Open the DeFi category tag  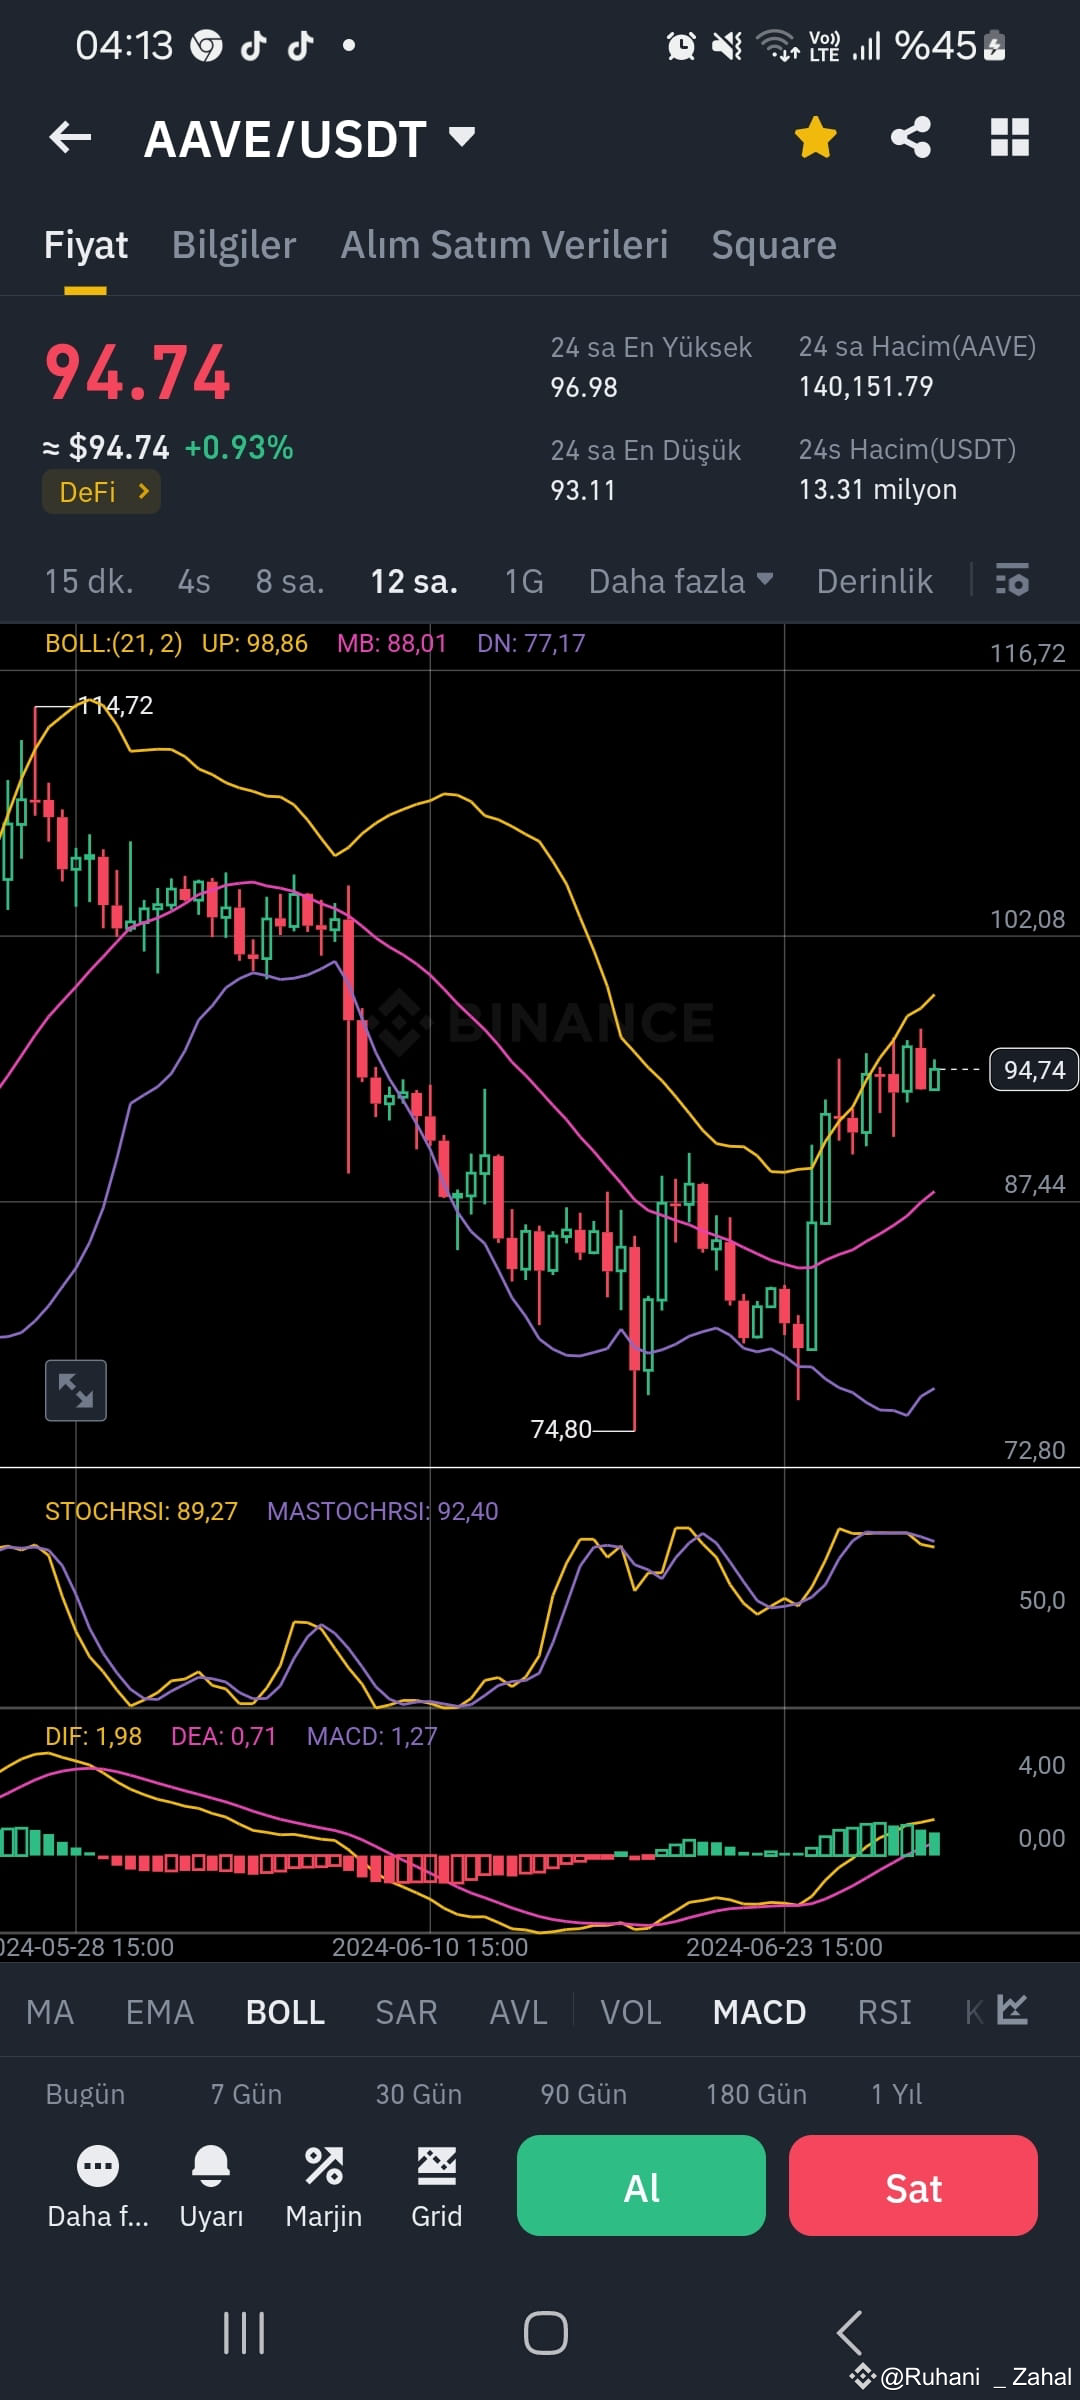coord(101,492)
